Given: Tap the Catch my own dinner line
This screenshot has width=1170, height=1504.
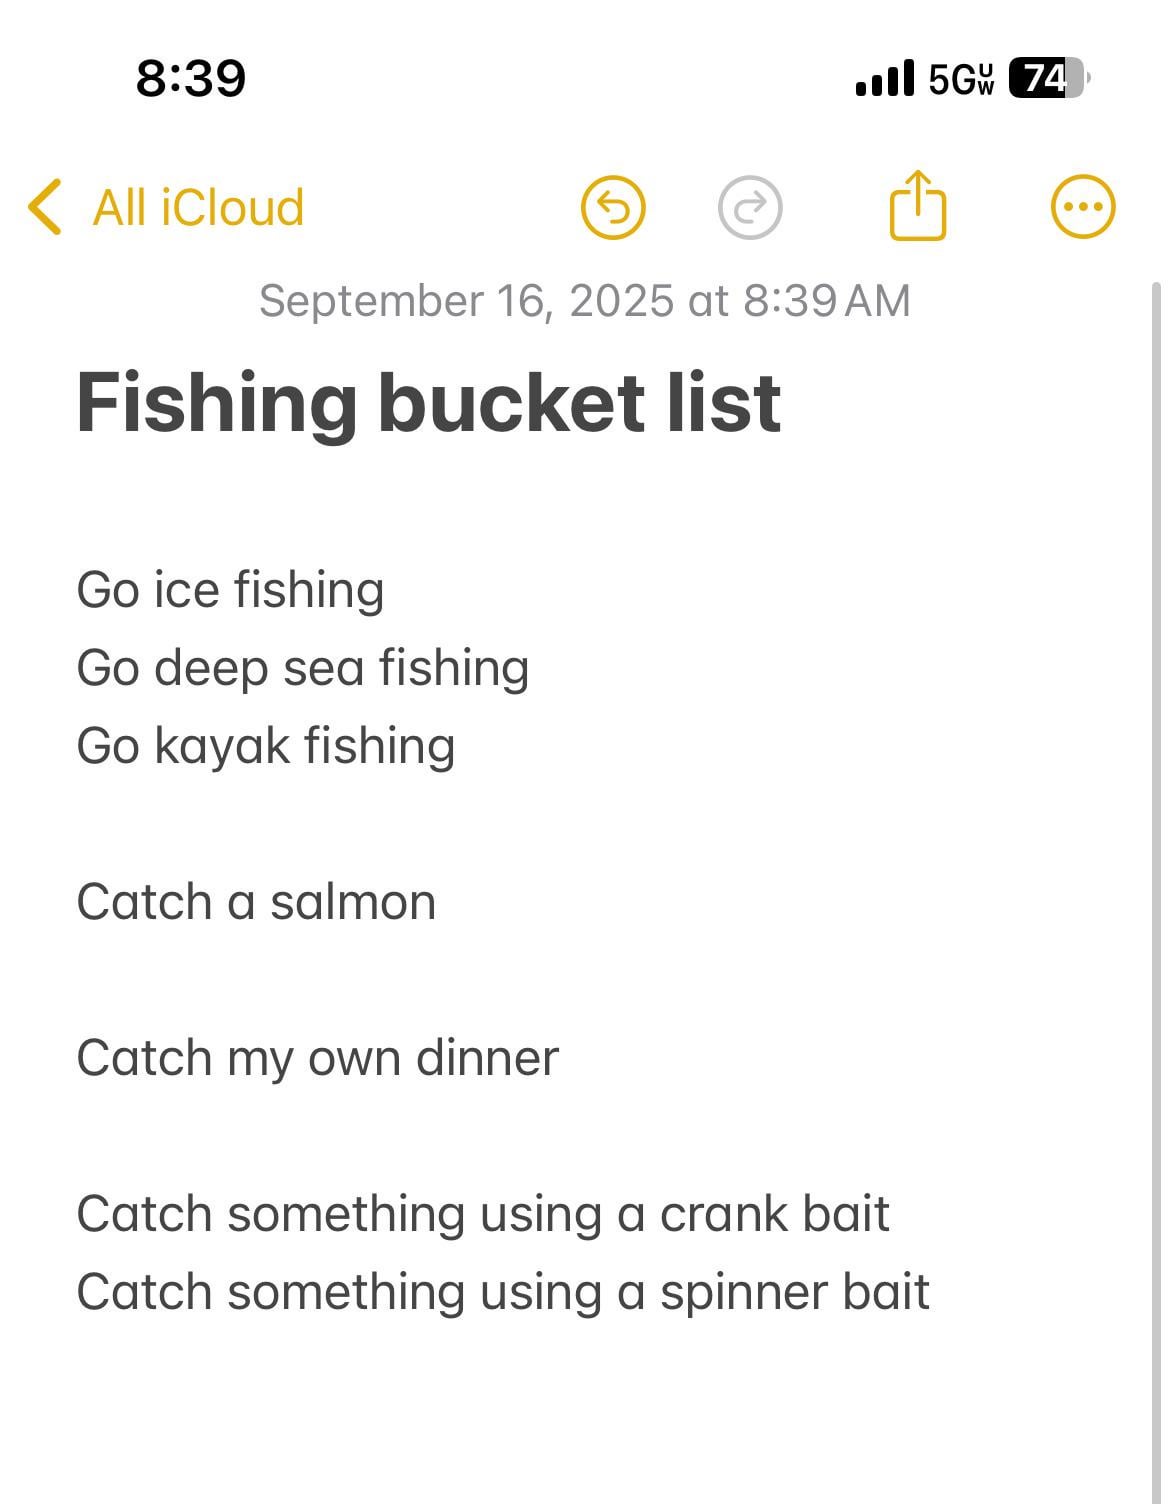Looking at the screenshot, I should point(317,1058).
